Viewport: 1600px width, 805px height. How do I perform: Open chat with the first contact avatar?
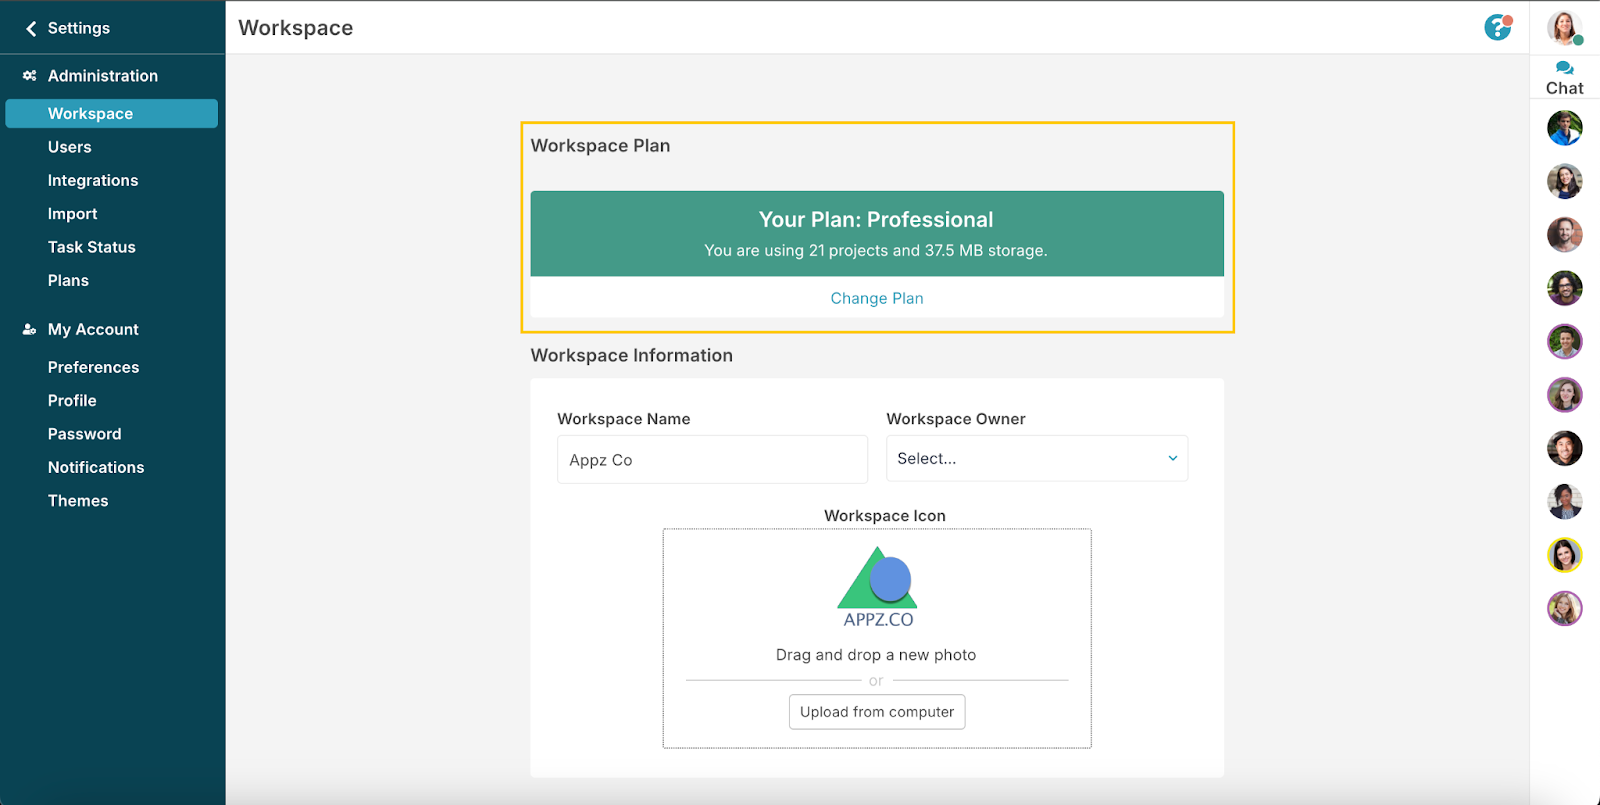click(1564, 128)
